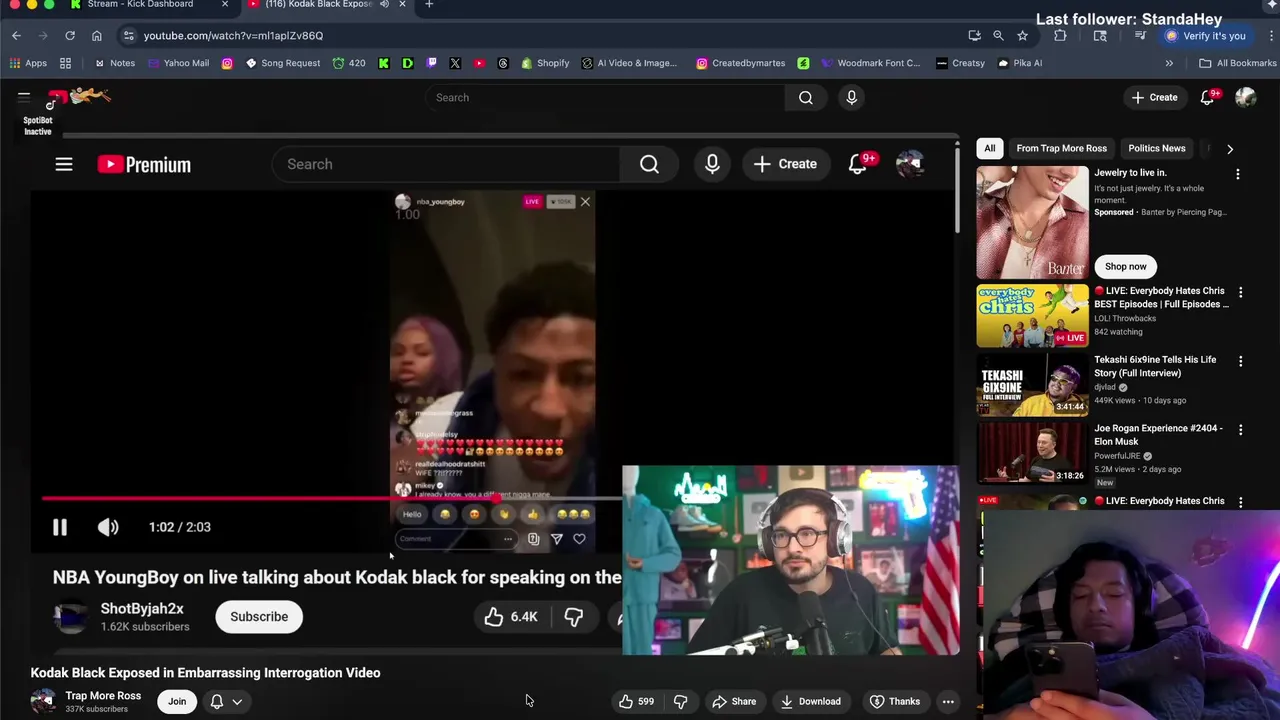Screen dimensions: 1280x720
Task: Open a new browser tab
Action: click(429, 5)
